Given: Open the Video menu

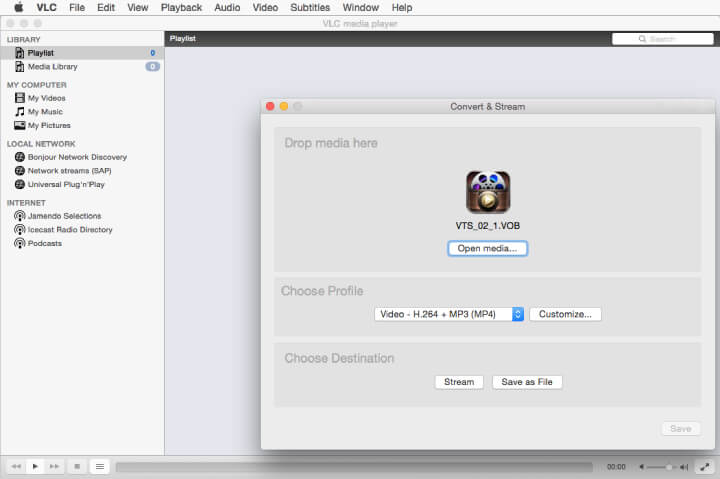Looking at the screenshot, I should [x=265, y=8].
